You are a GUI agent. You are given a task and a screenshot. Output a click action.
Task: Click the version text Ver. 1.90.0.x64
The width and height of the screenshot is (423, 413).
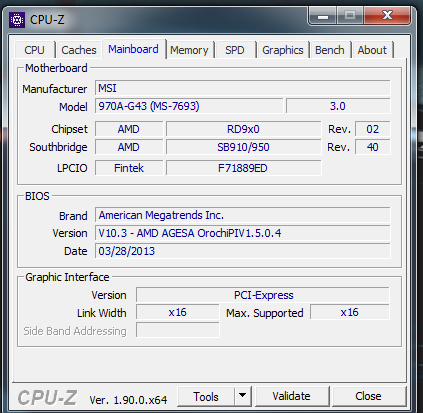[x=128, y=400]
